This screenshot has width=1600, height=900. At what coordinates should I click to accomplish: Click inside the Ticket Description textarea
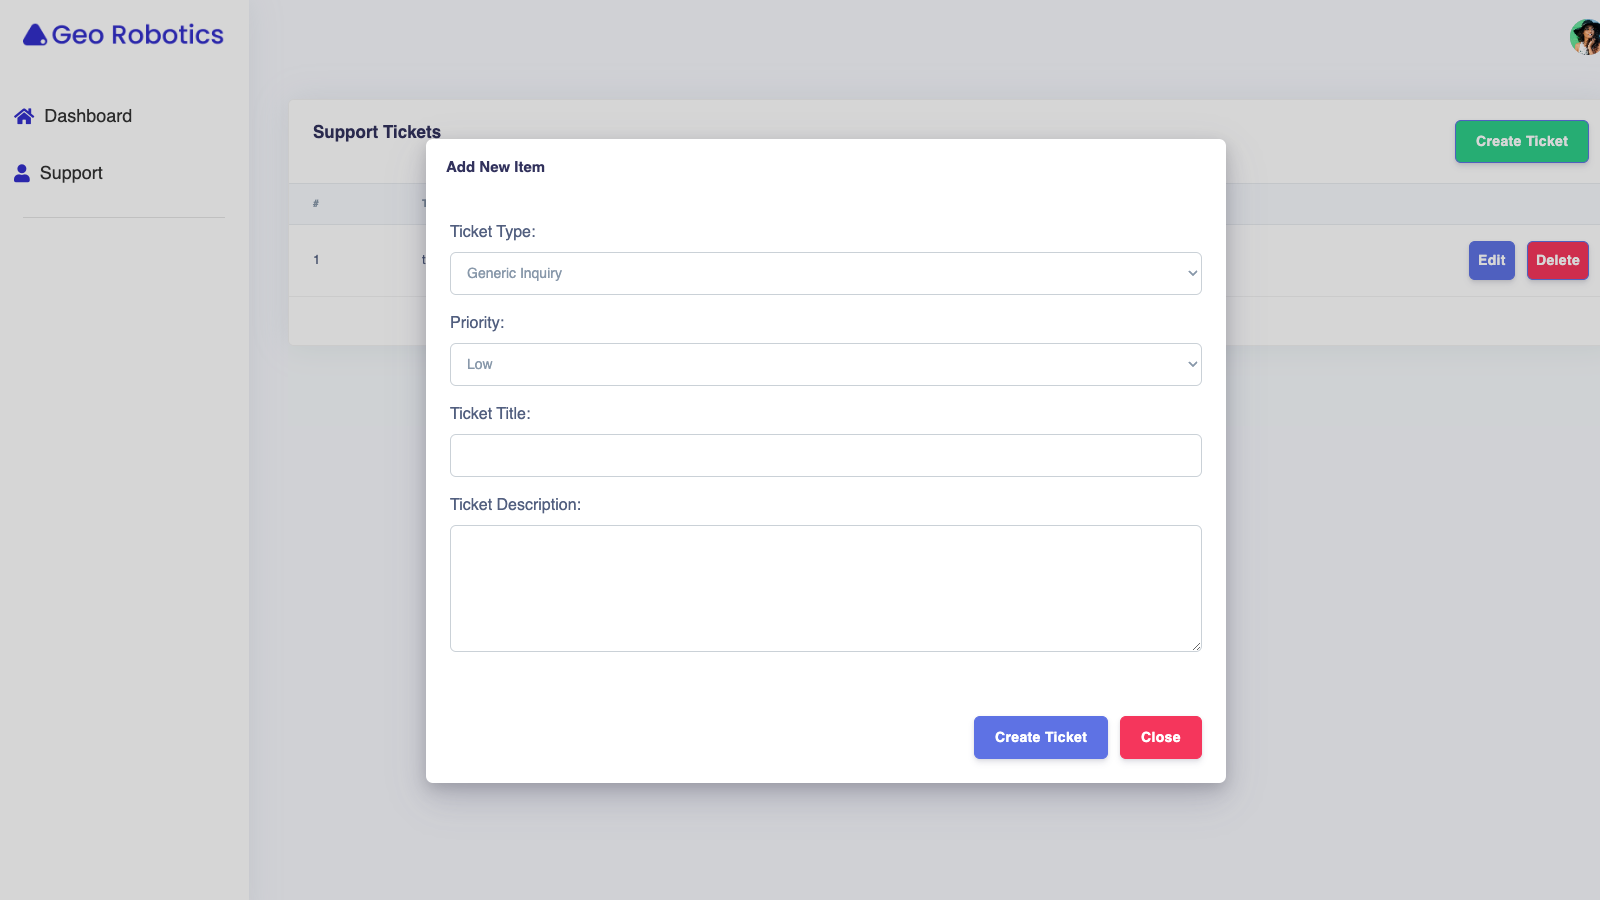(x=825, y=588)
